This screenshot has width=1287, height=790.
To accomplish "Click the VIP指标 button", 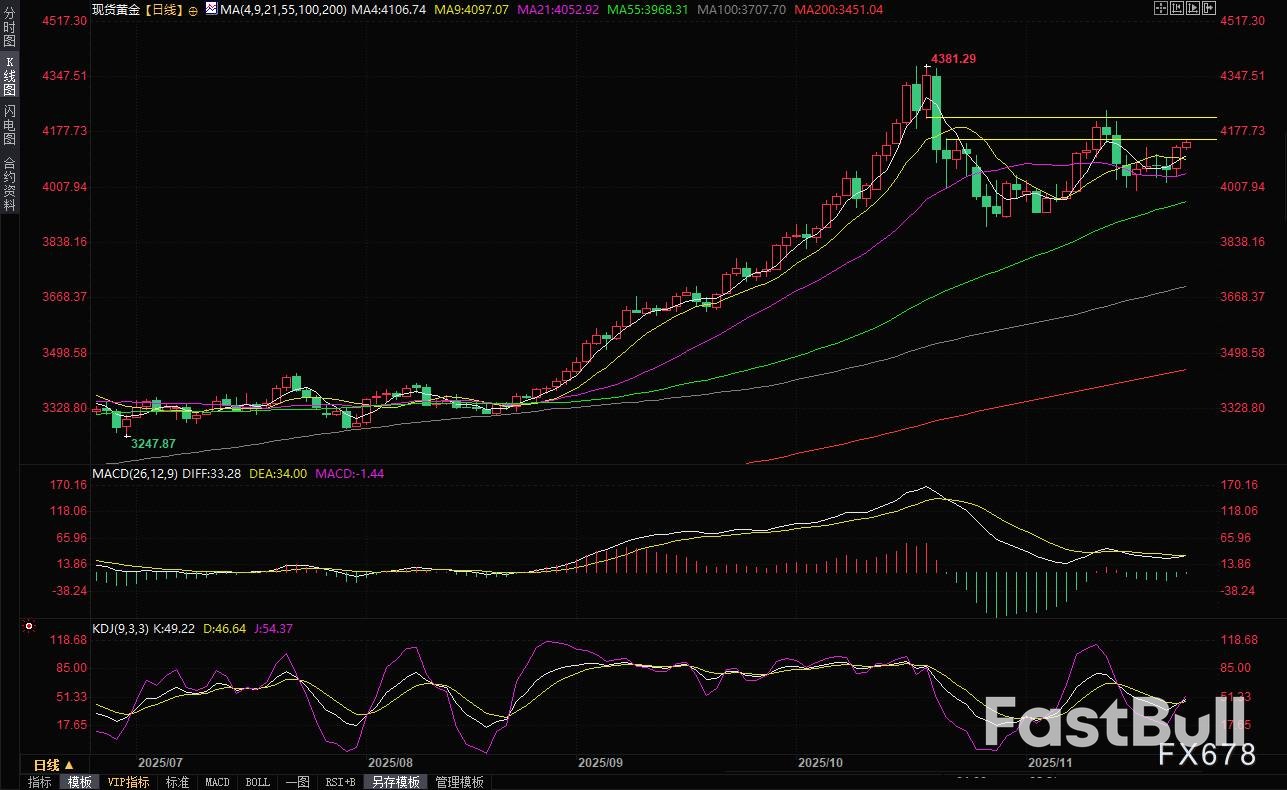I will click(128, 782).
